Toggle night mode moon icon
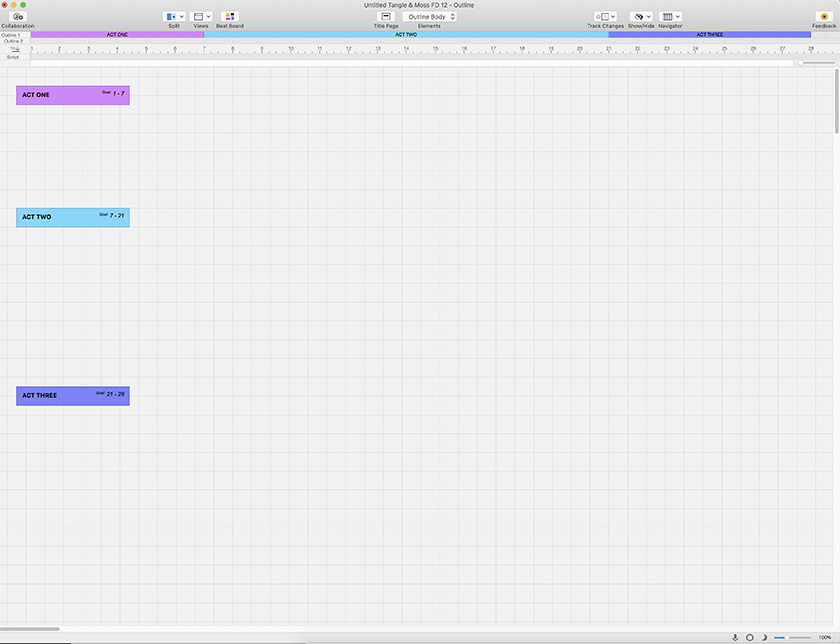The height and width of the screenshot is (644, 840). click(x=764, y=637)
